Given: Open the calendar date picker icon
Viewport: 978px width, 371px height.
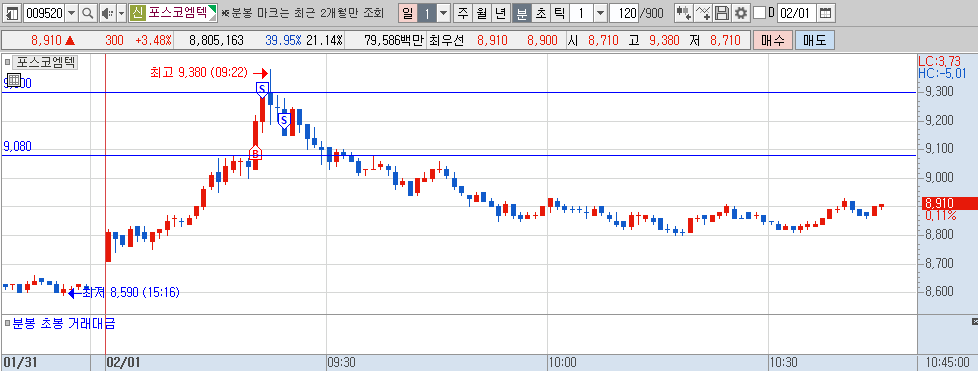Looking at the screenshot, I should click(825, 12).
